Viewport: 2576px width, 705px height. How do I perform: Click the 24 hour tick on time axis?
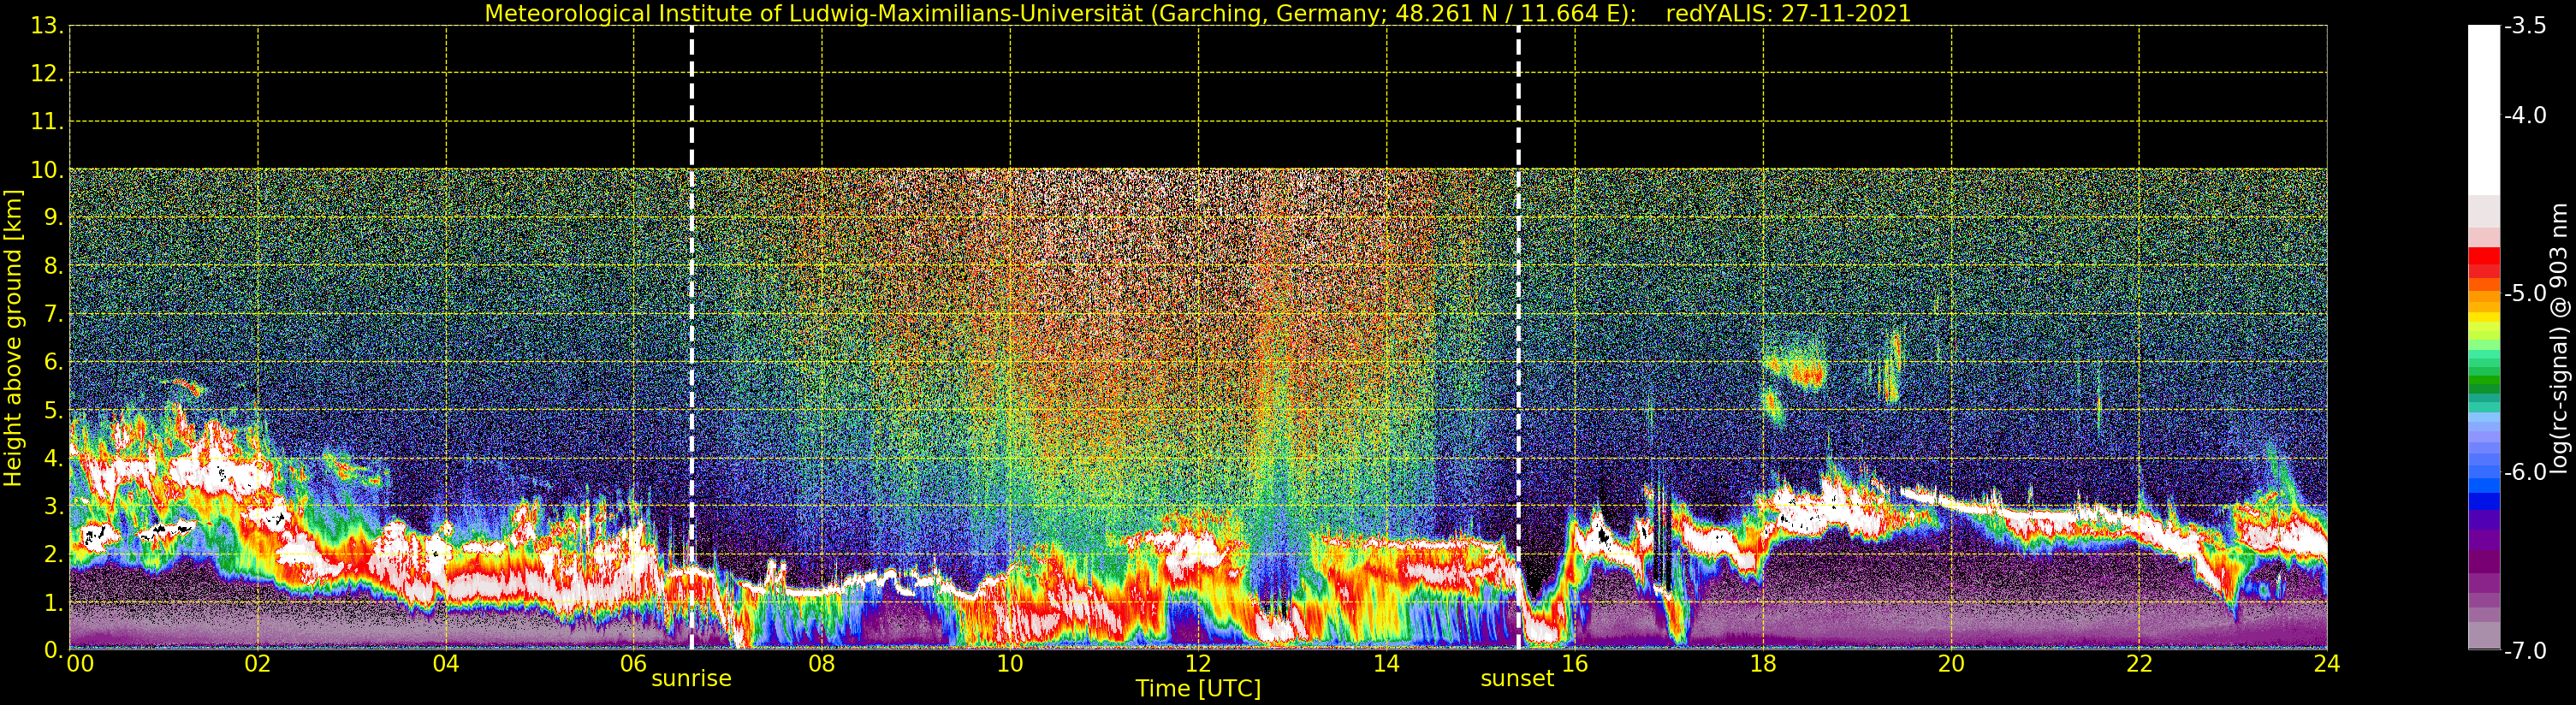click(2326, 664)
